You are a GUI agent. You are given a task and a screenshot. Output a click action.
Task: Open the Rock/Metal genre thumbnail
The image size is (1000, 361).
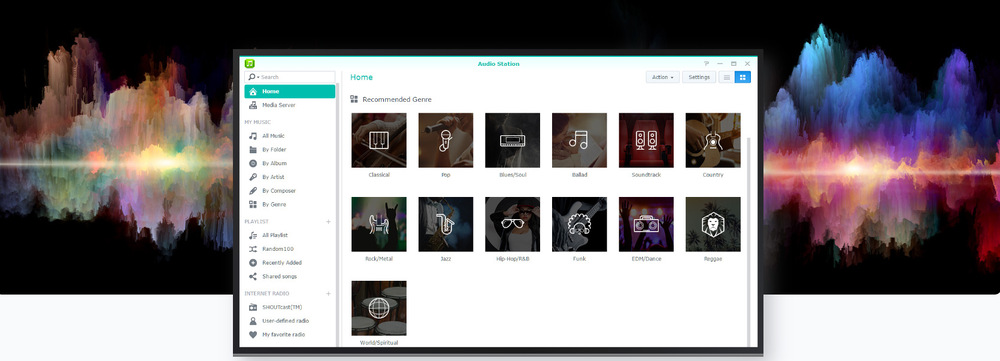coord(379,225)
